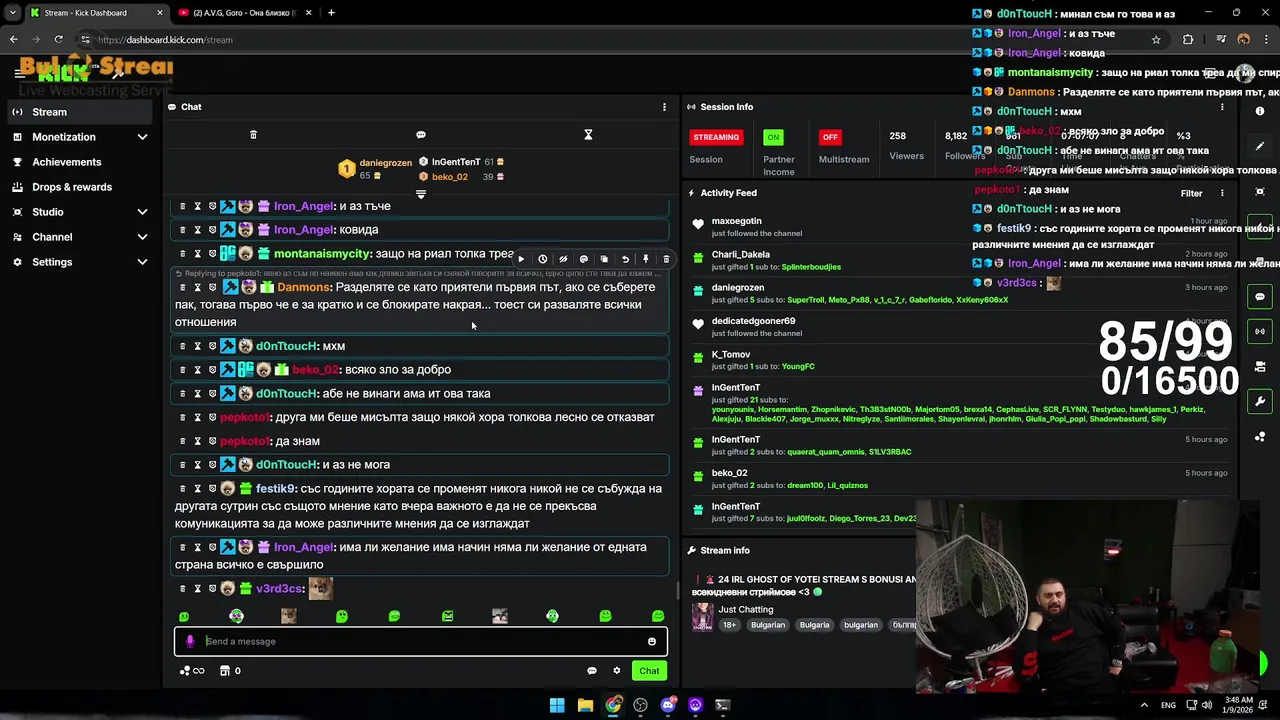Click the first green quick emote

(x=184, y=617)
